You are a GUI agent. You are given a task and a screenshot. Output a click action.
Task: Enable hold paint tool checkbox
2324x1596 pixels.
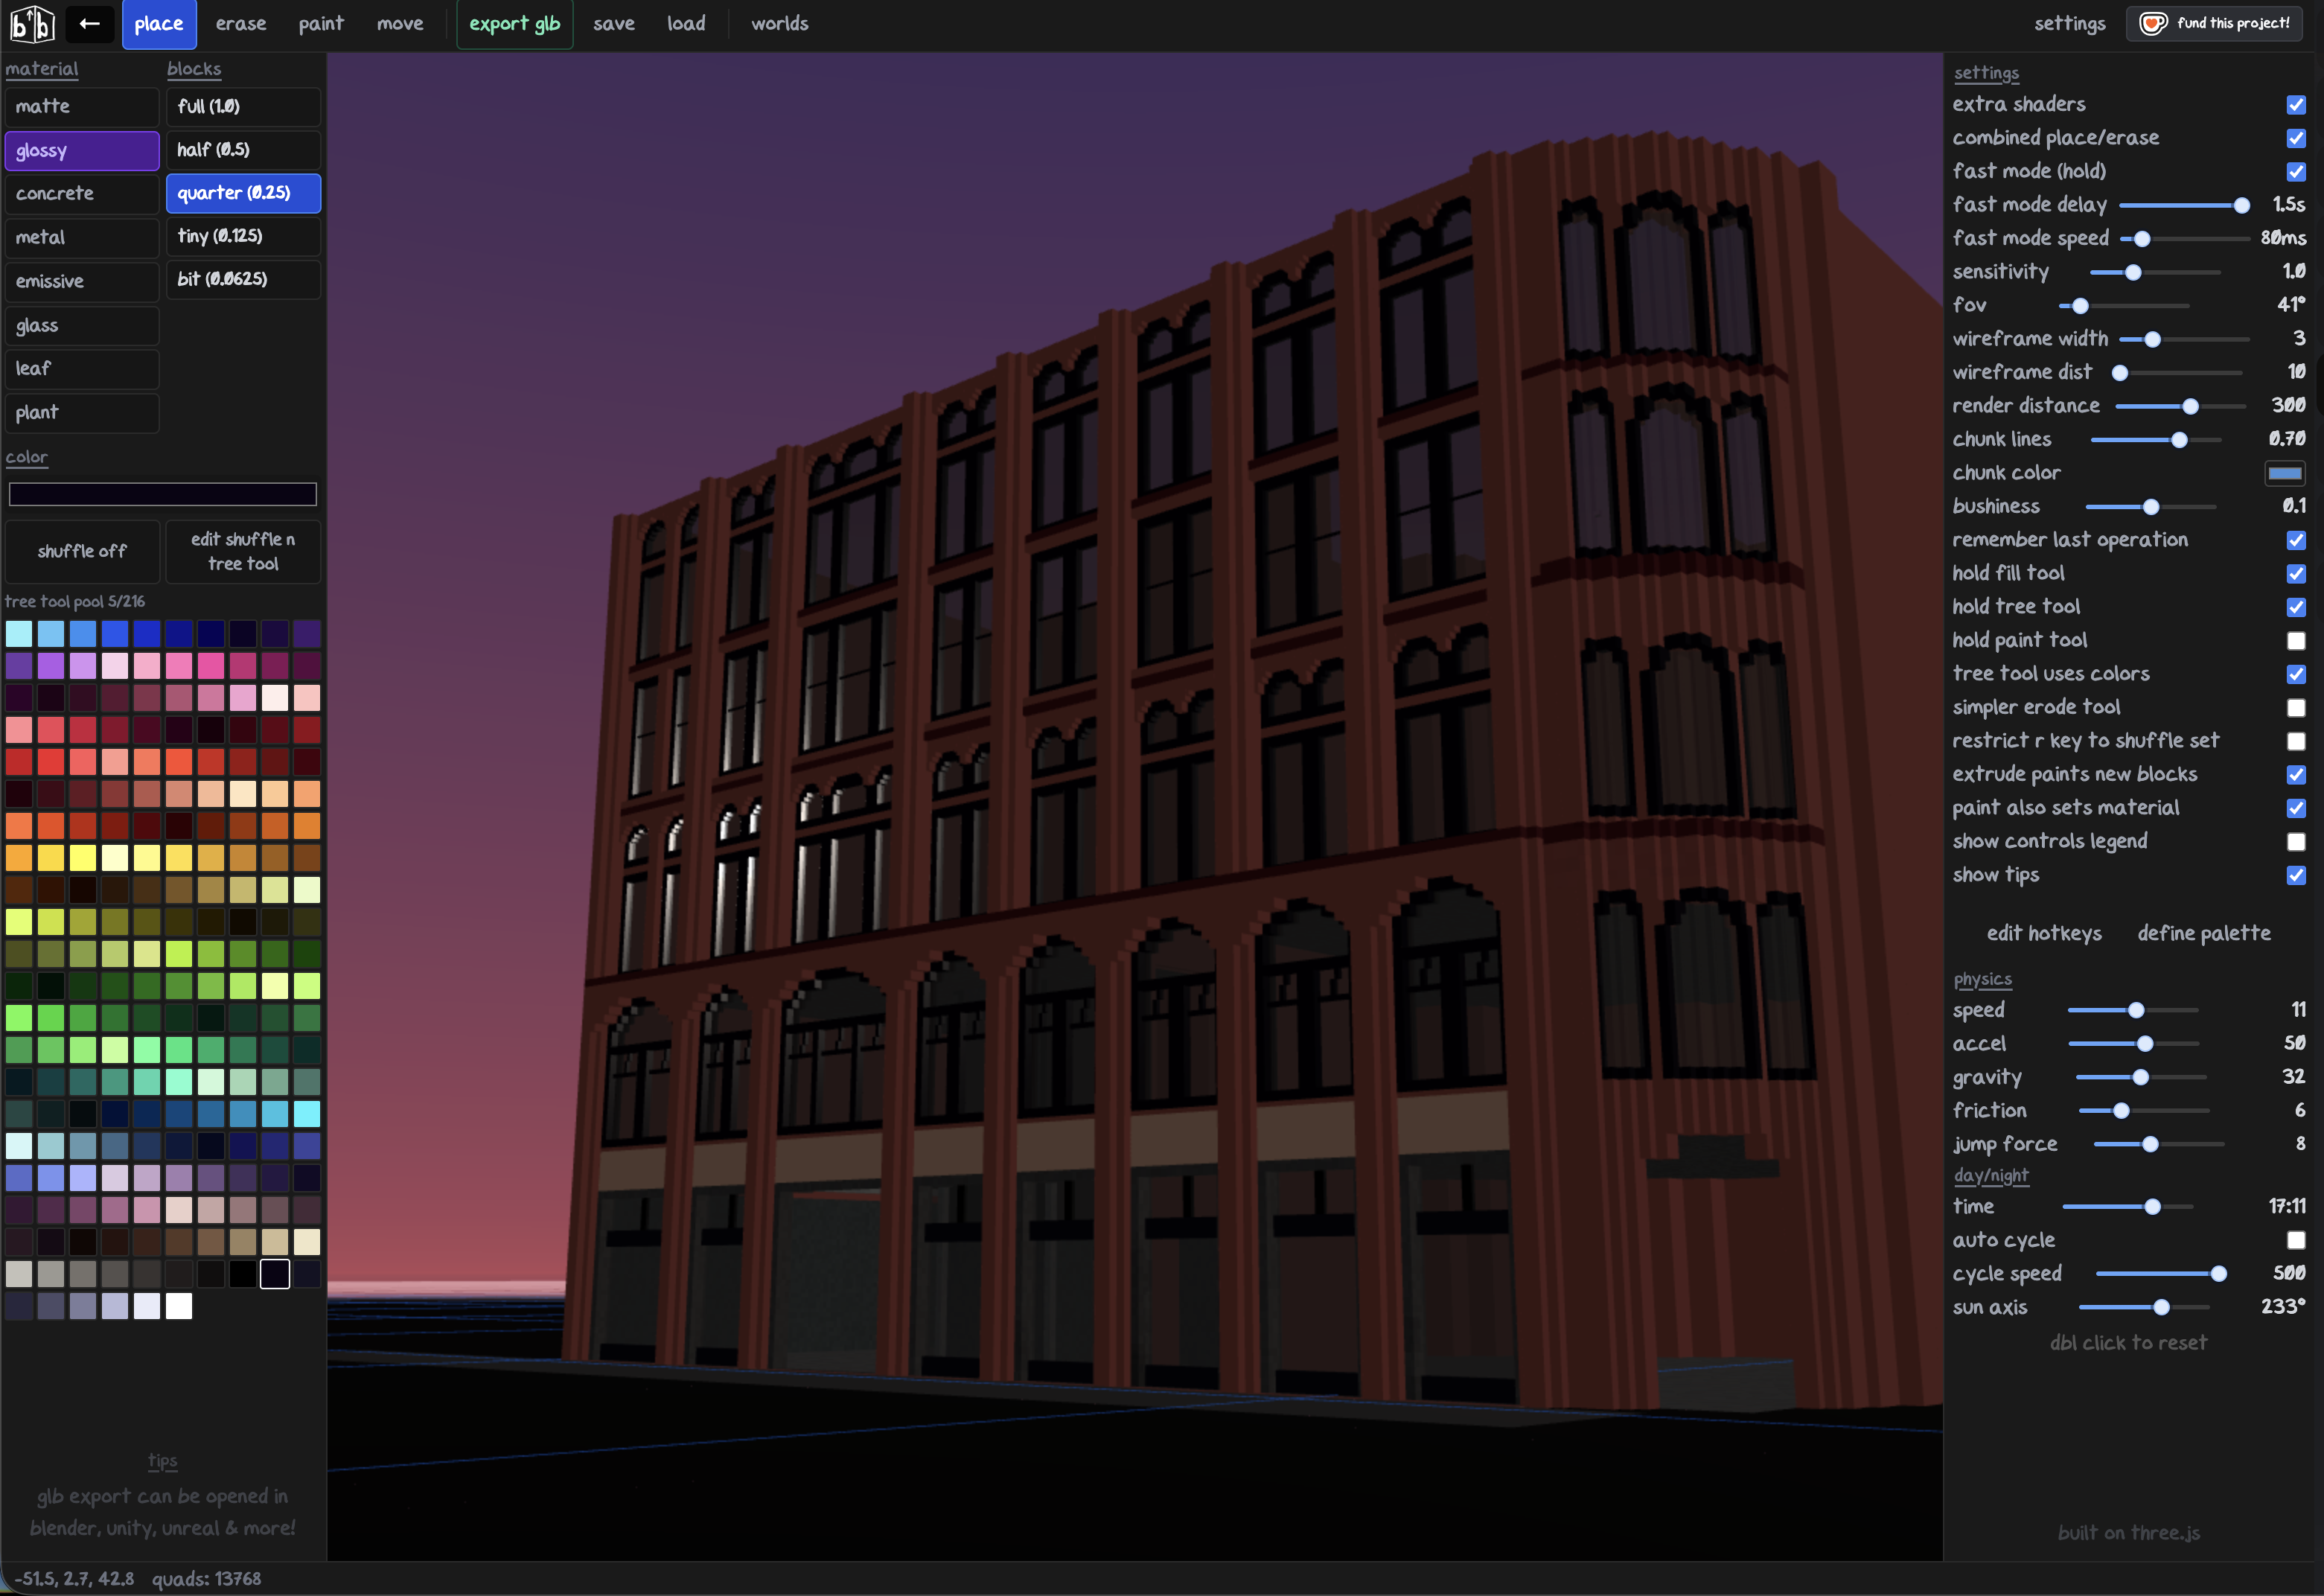(x=2296, y=641)
